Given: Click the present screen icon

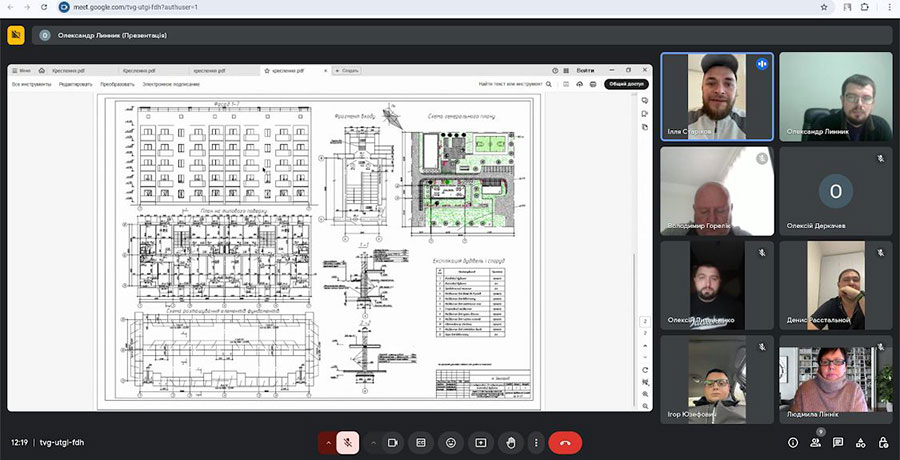Looking at the screenshot, I should 480,442.
